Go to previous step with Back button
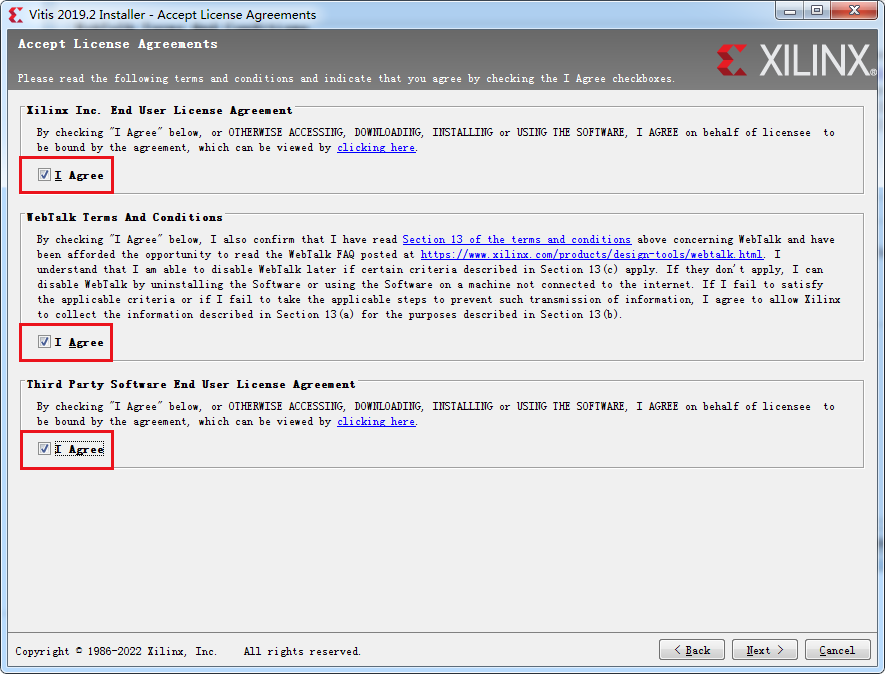The height and width of the screenshot is (674, 885). point(692,650)
